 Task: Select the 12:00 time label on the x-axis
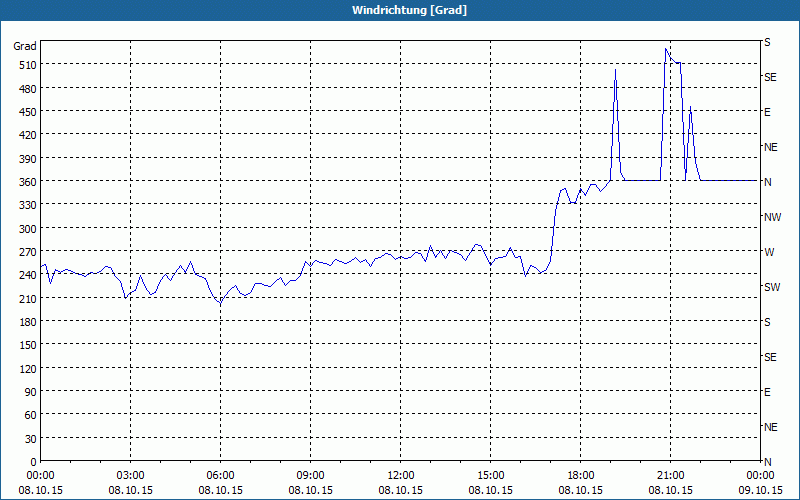point(401,476)
